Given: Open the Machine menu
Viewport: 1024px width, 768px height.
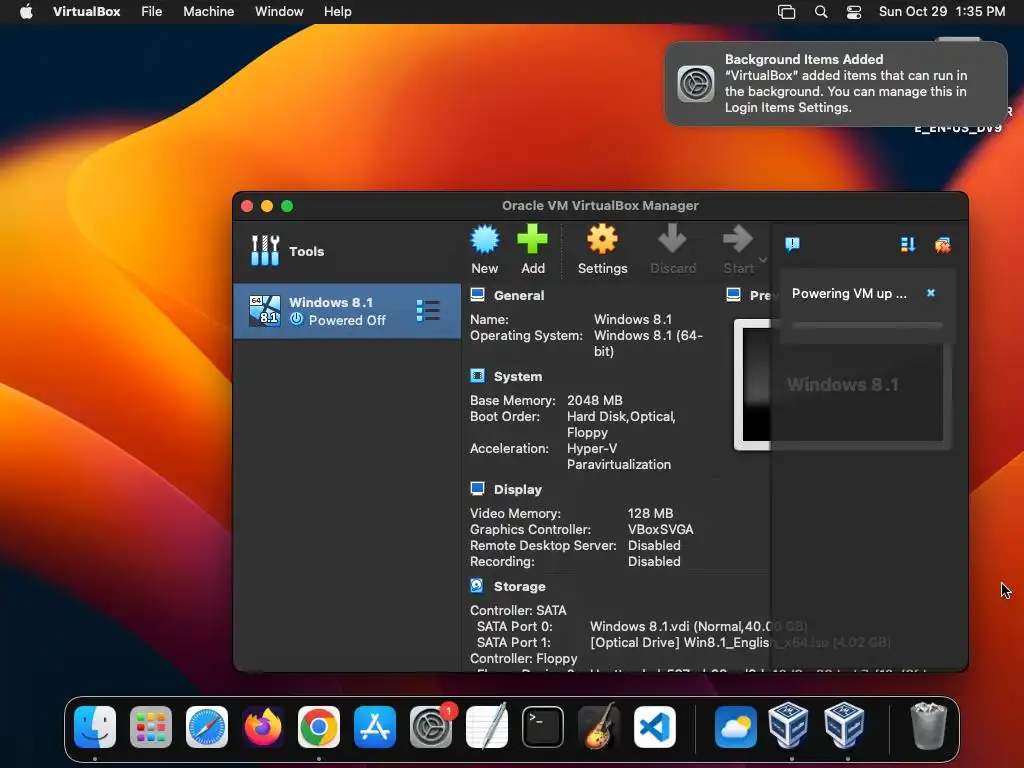Looking at the screenshot, I should coord(208,12).
